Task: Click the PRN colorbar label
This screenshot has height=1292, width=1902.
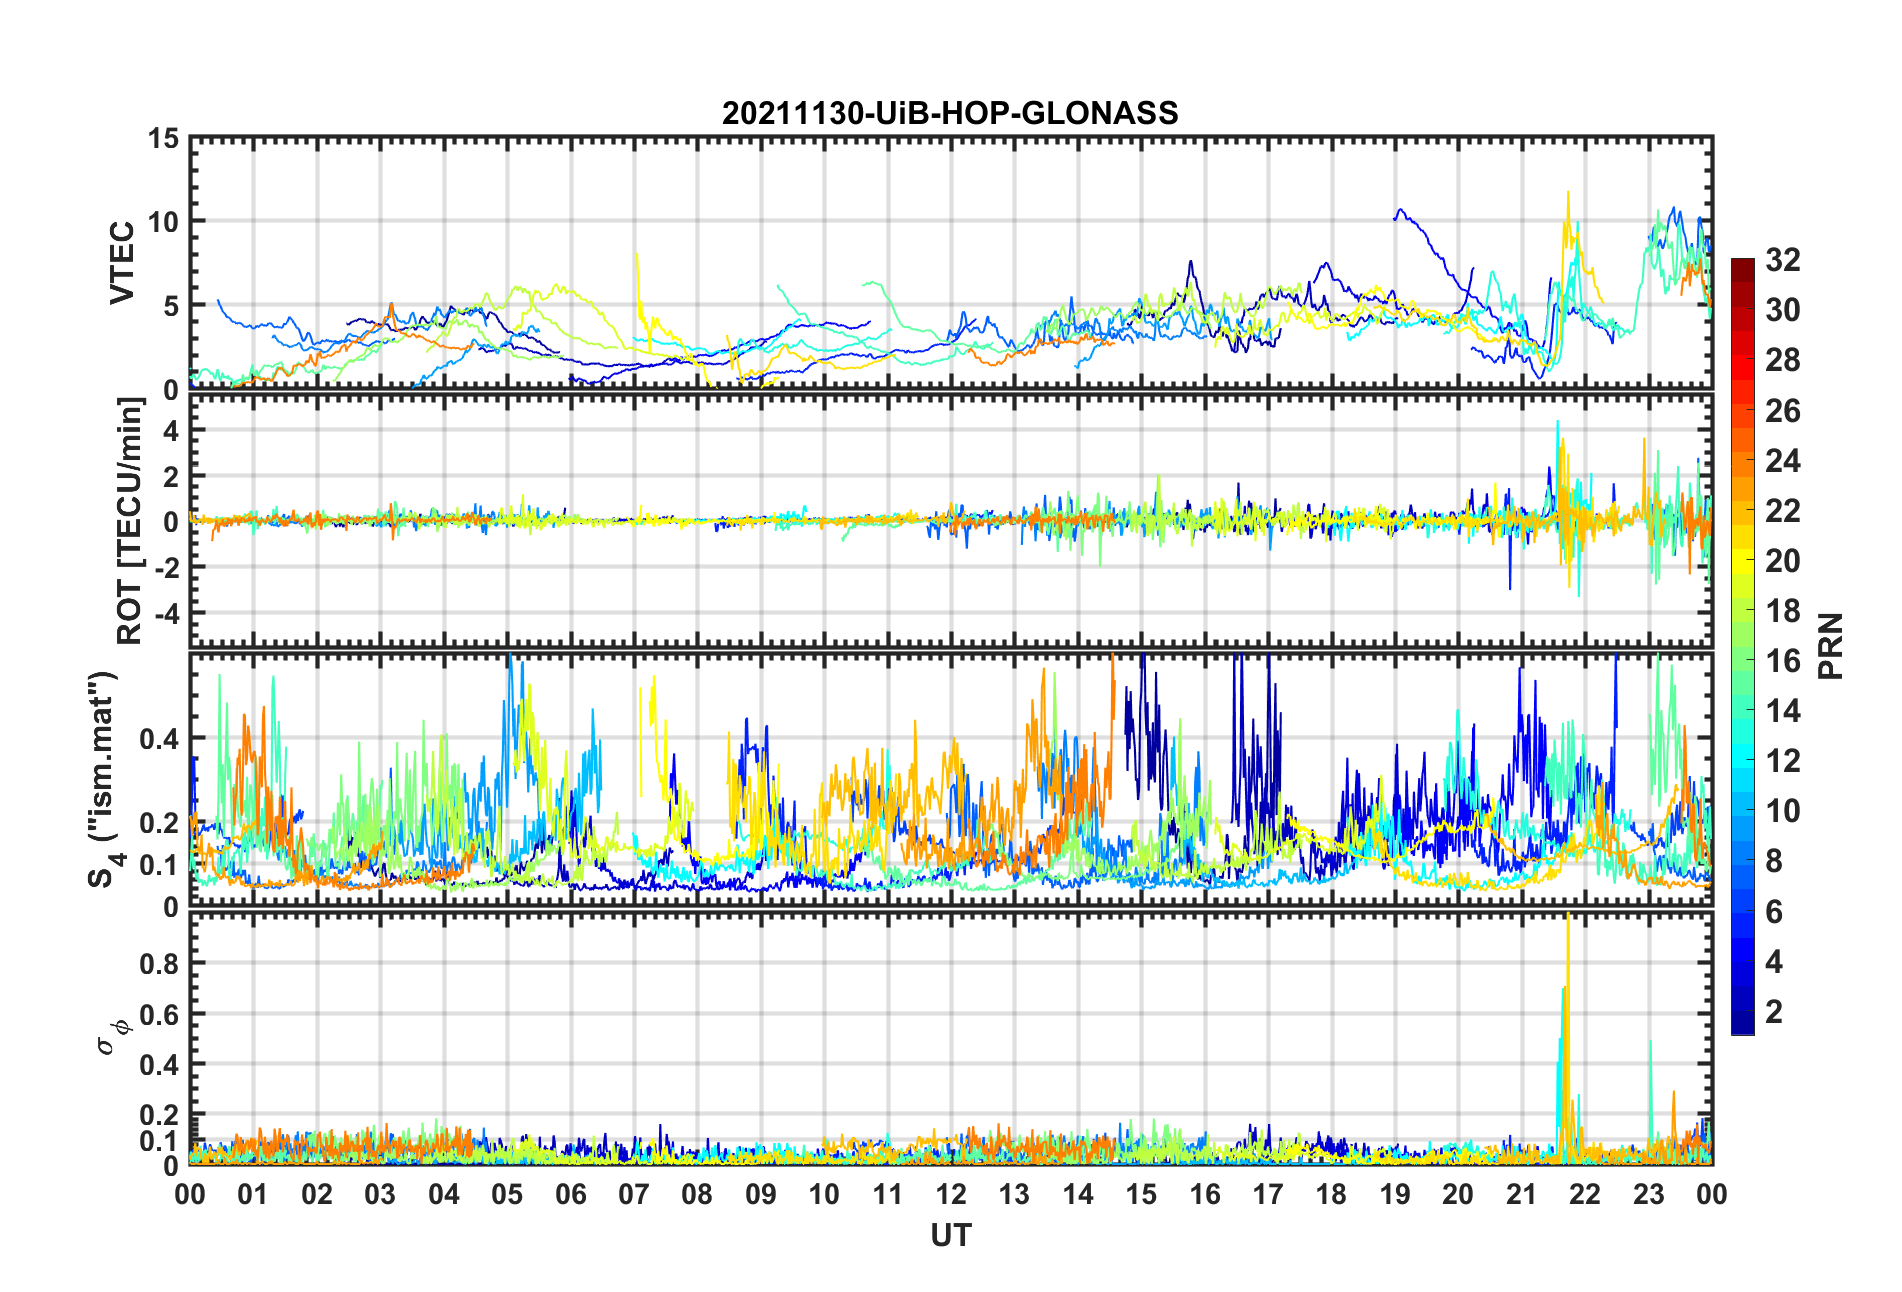Action: point(1831,646)
